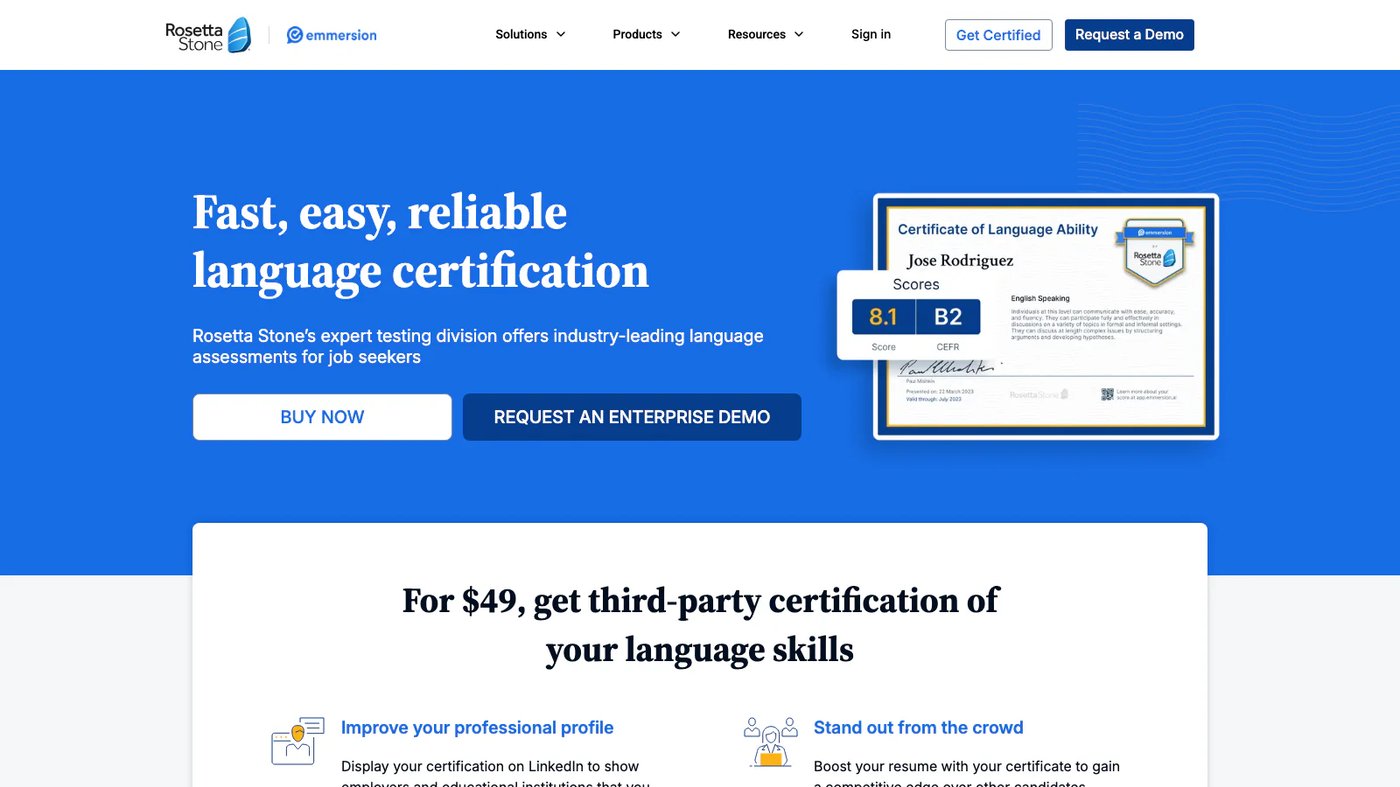Click the Scores card showing 8.1 B2
Image resolution: width=1400 pixels, height=787 pixels.
pos(916,315)
